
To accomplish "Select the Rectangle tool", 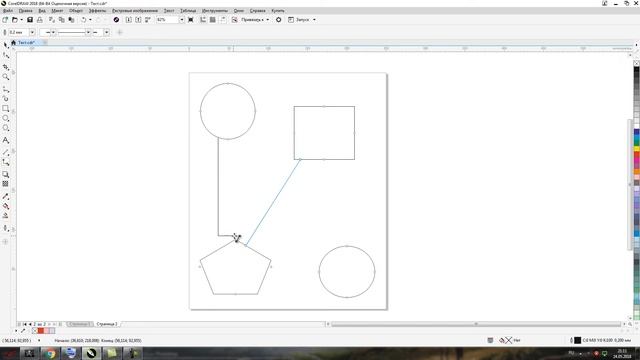I will pos(6,109).
